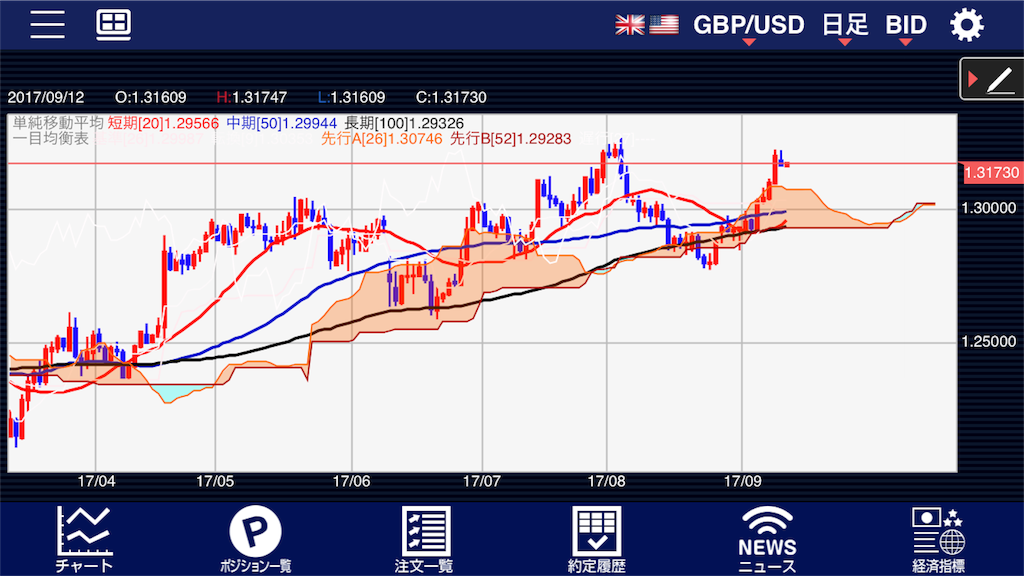This screenshot has height=576, width=1024.
Task: Click the 17/06 date axis label
Action: coord(351,482)
